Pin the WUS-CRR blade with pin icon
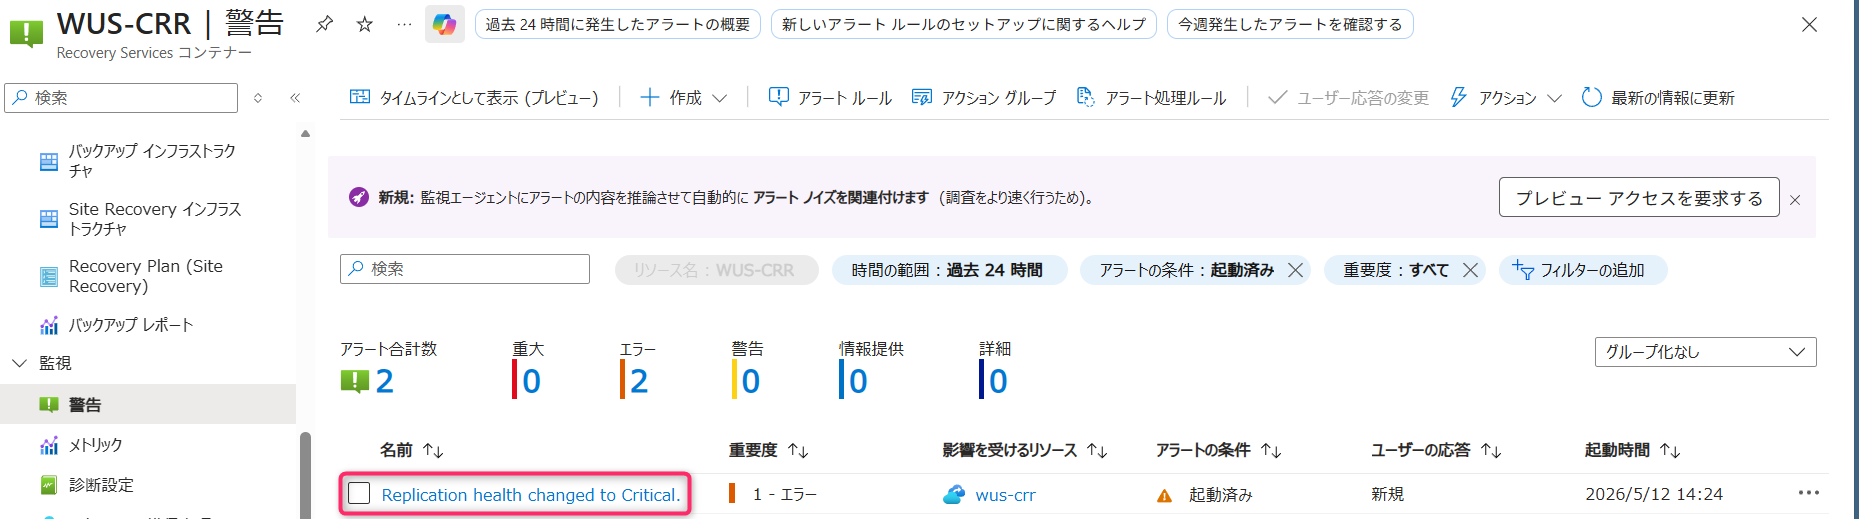Viewport: 1859px width, 519px height. 324,24
